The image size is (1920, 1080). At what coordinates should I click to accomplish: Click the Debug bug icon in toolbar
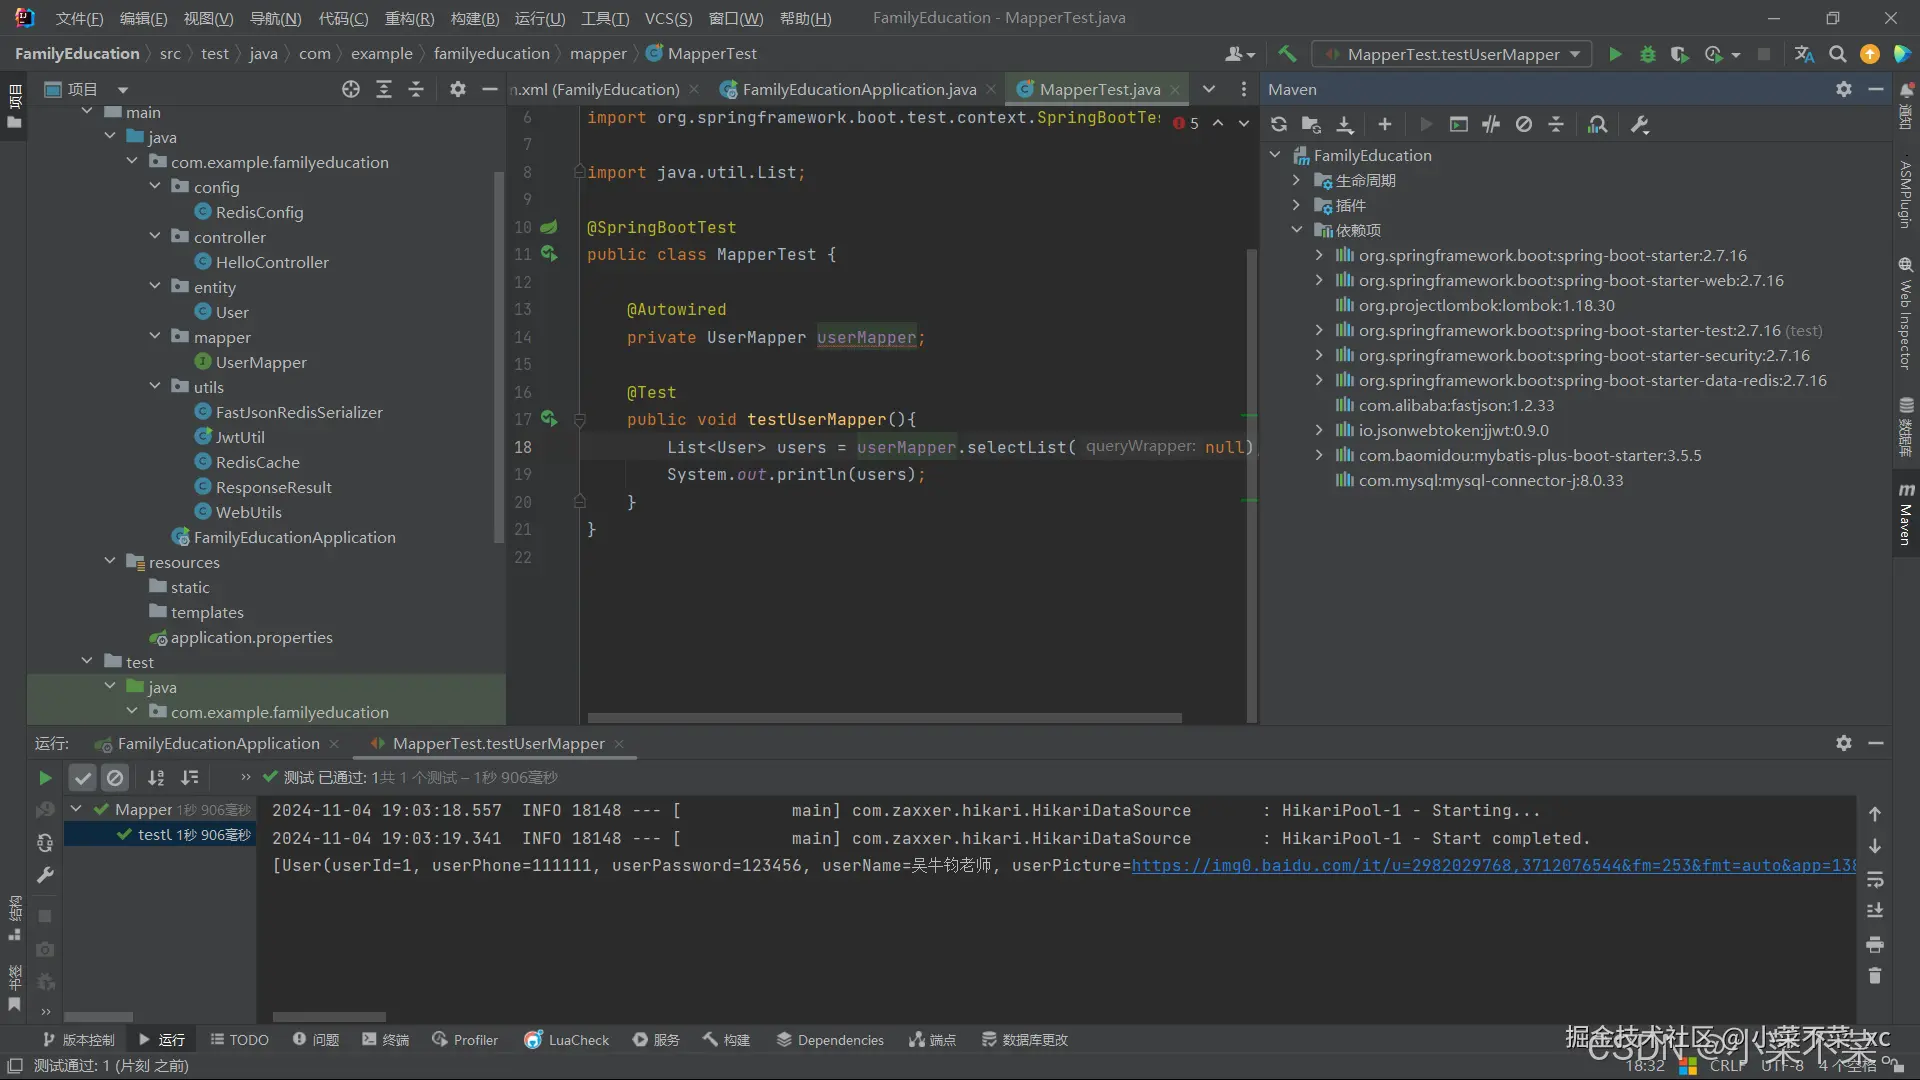(x=1647, y=54)
